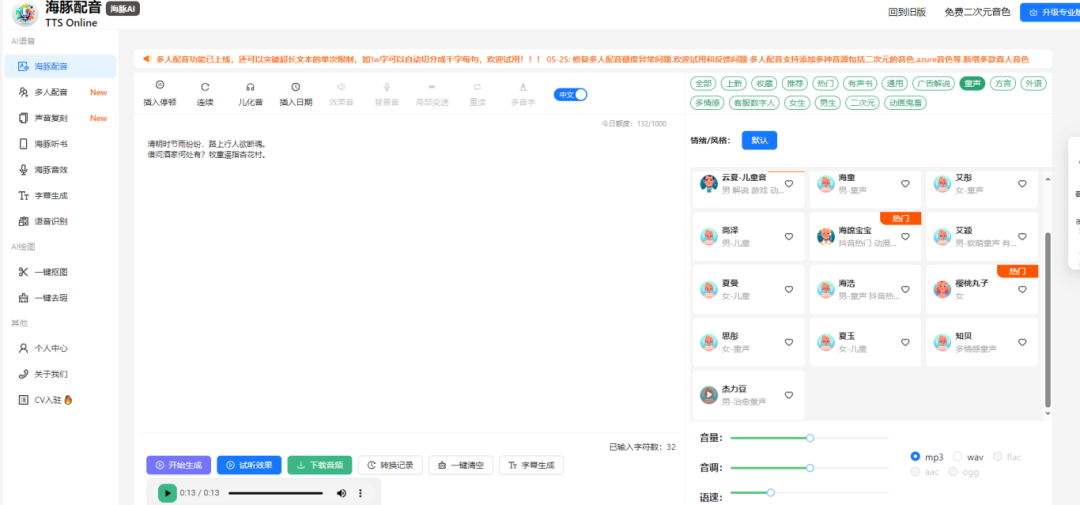This screenshot has height=505, width=1080.
Task: Open 一键去瑕 in the sidebar
Action: tap(60, 298)
